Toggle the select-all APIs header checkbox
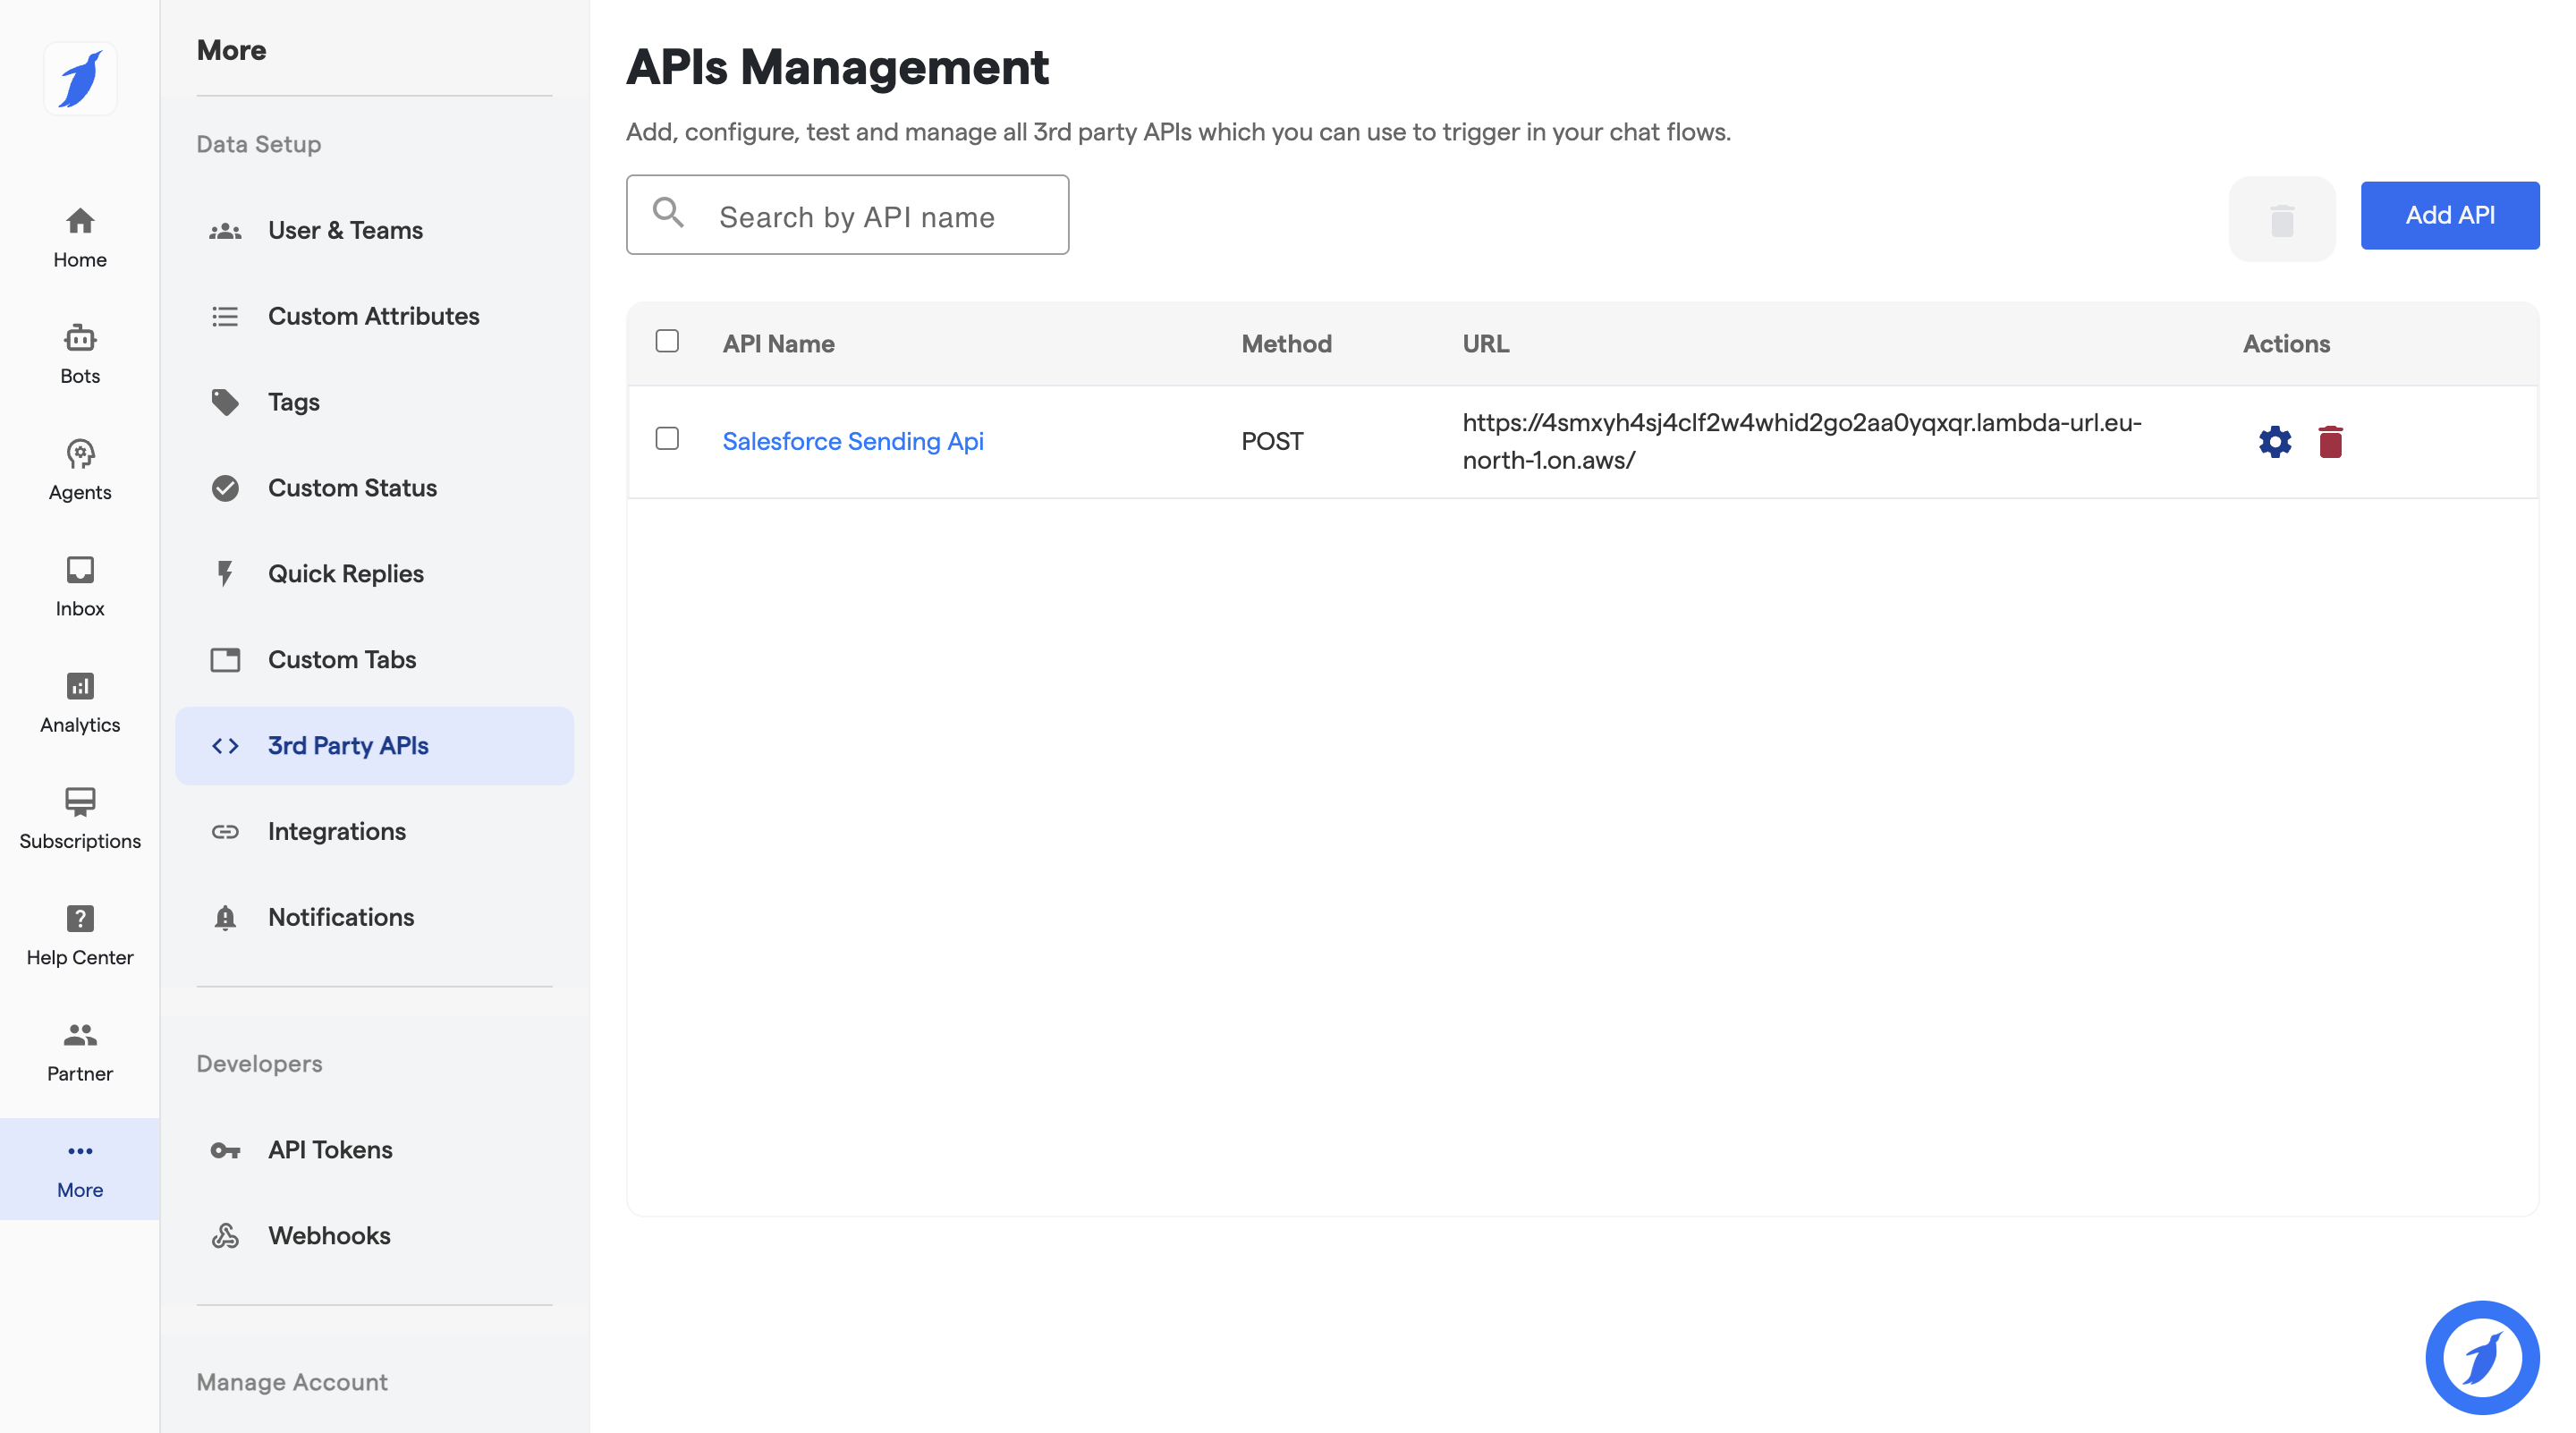This screenshot has height=1433, width=2576. (x=667, y=341)
